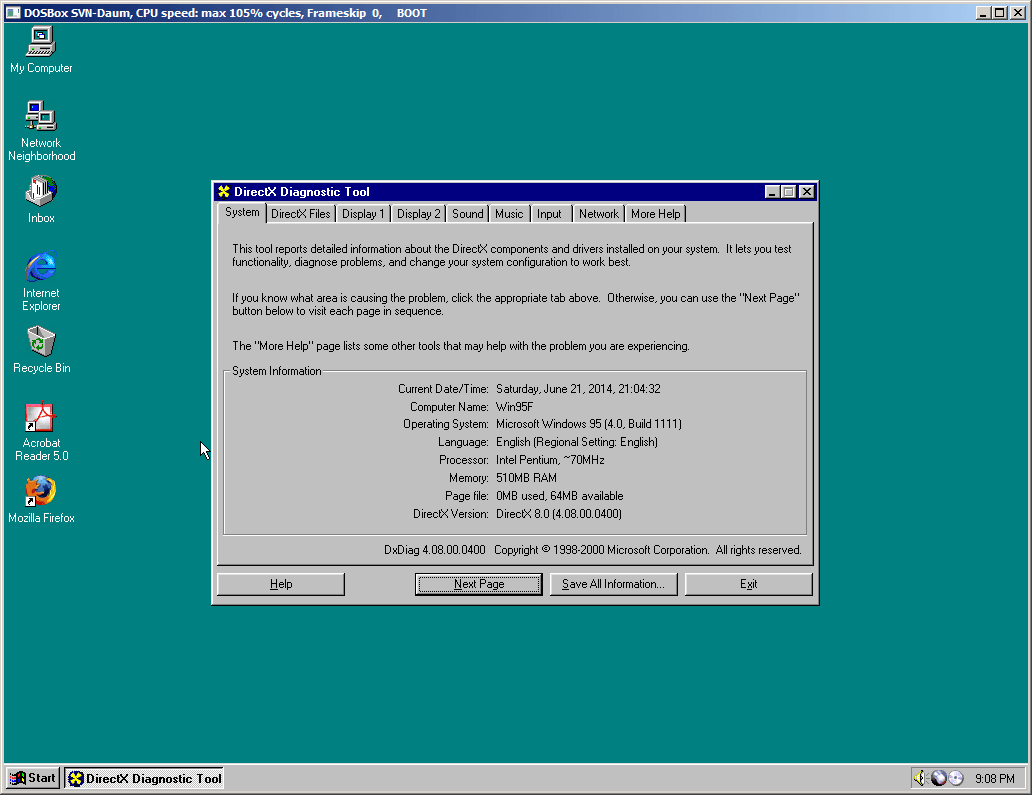This screenshot has width=1032, height=795.
Task: Minimize the DirectX Diagnostic Tool window
Action: [x=773, y=192]
